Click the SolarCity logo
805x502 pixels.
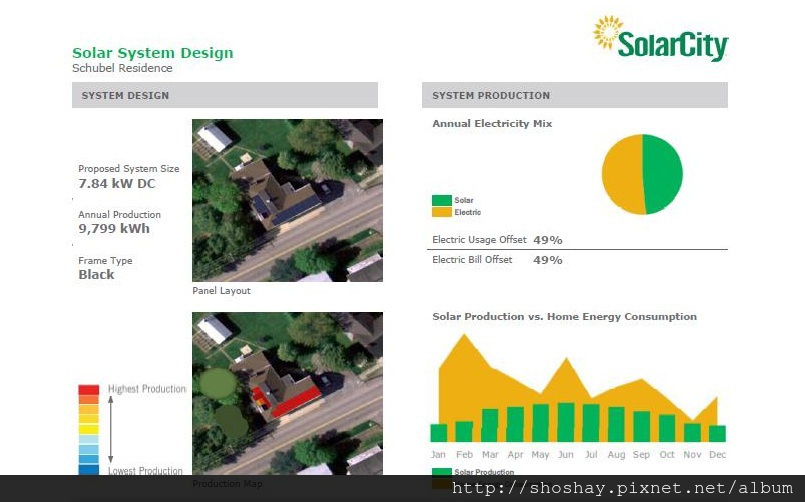pos(661,38)
